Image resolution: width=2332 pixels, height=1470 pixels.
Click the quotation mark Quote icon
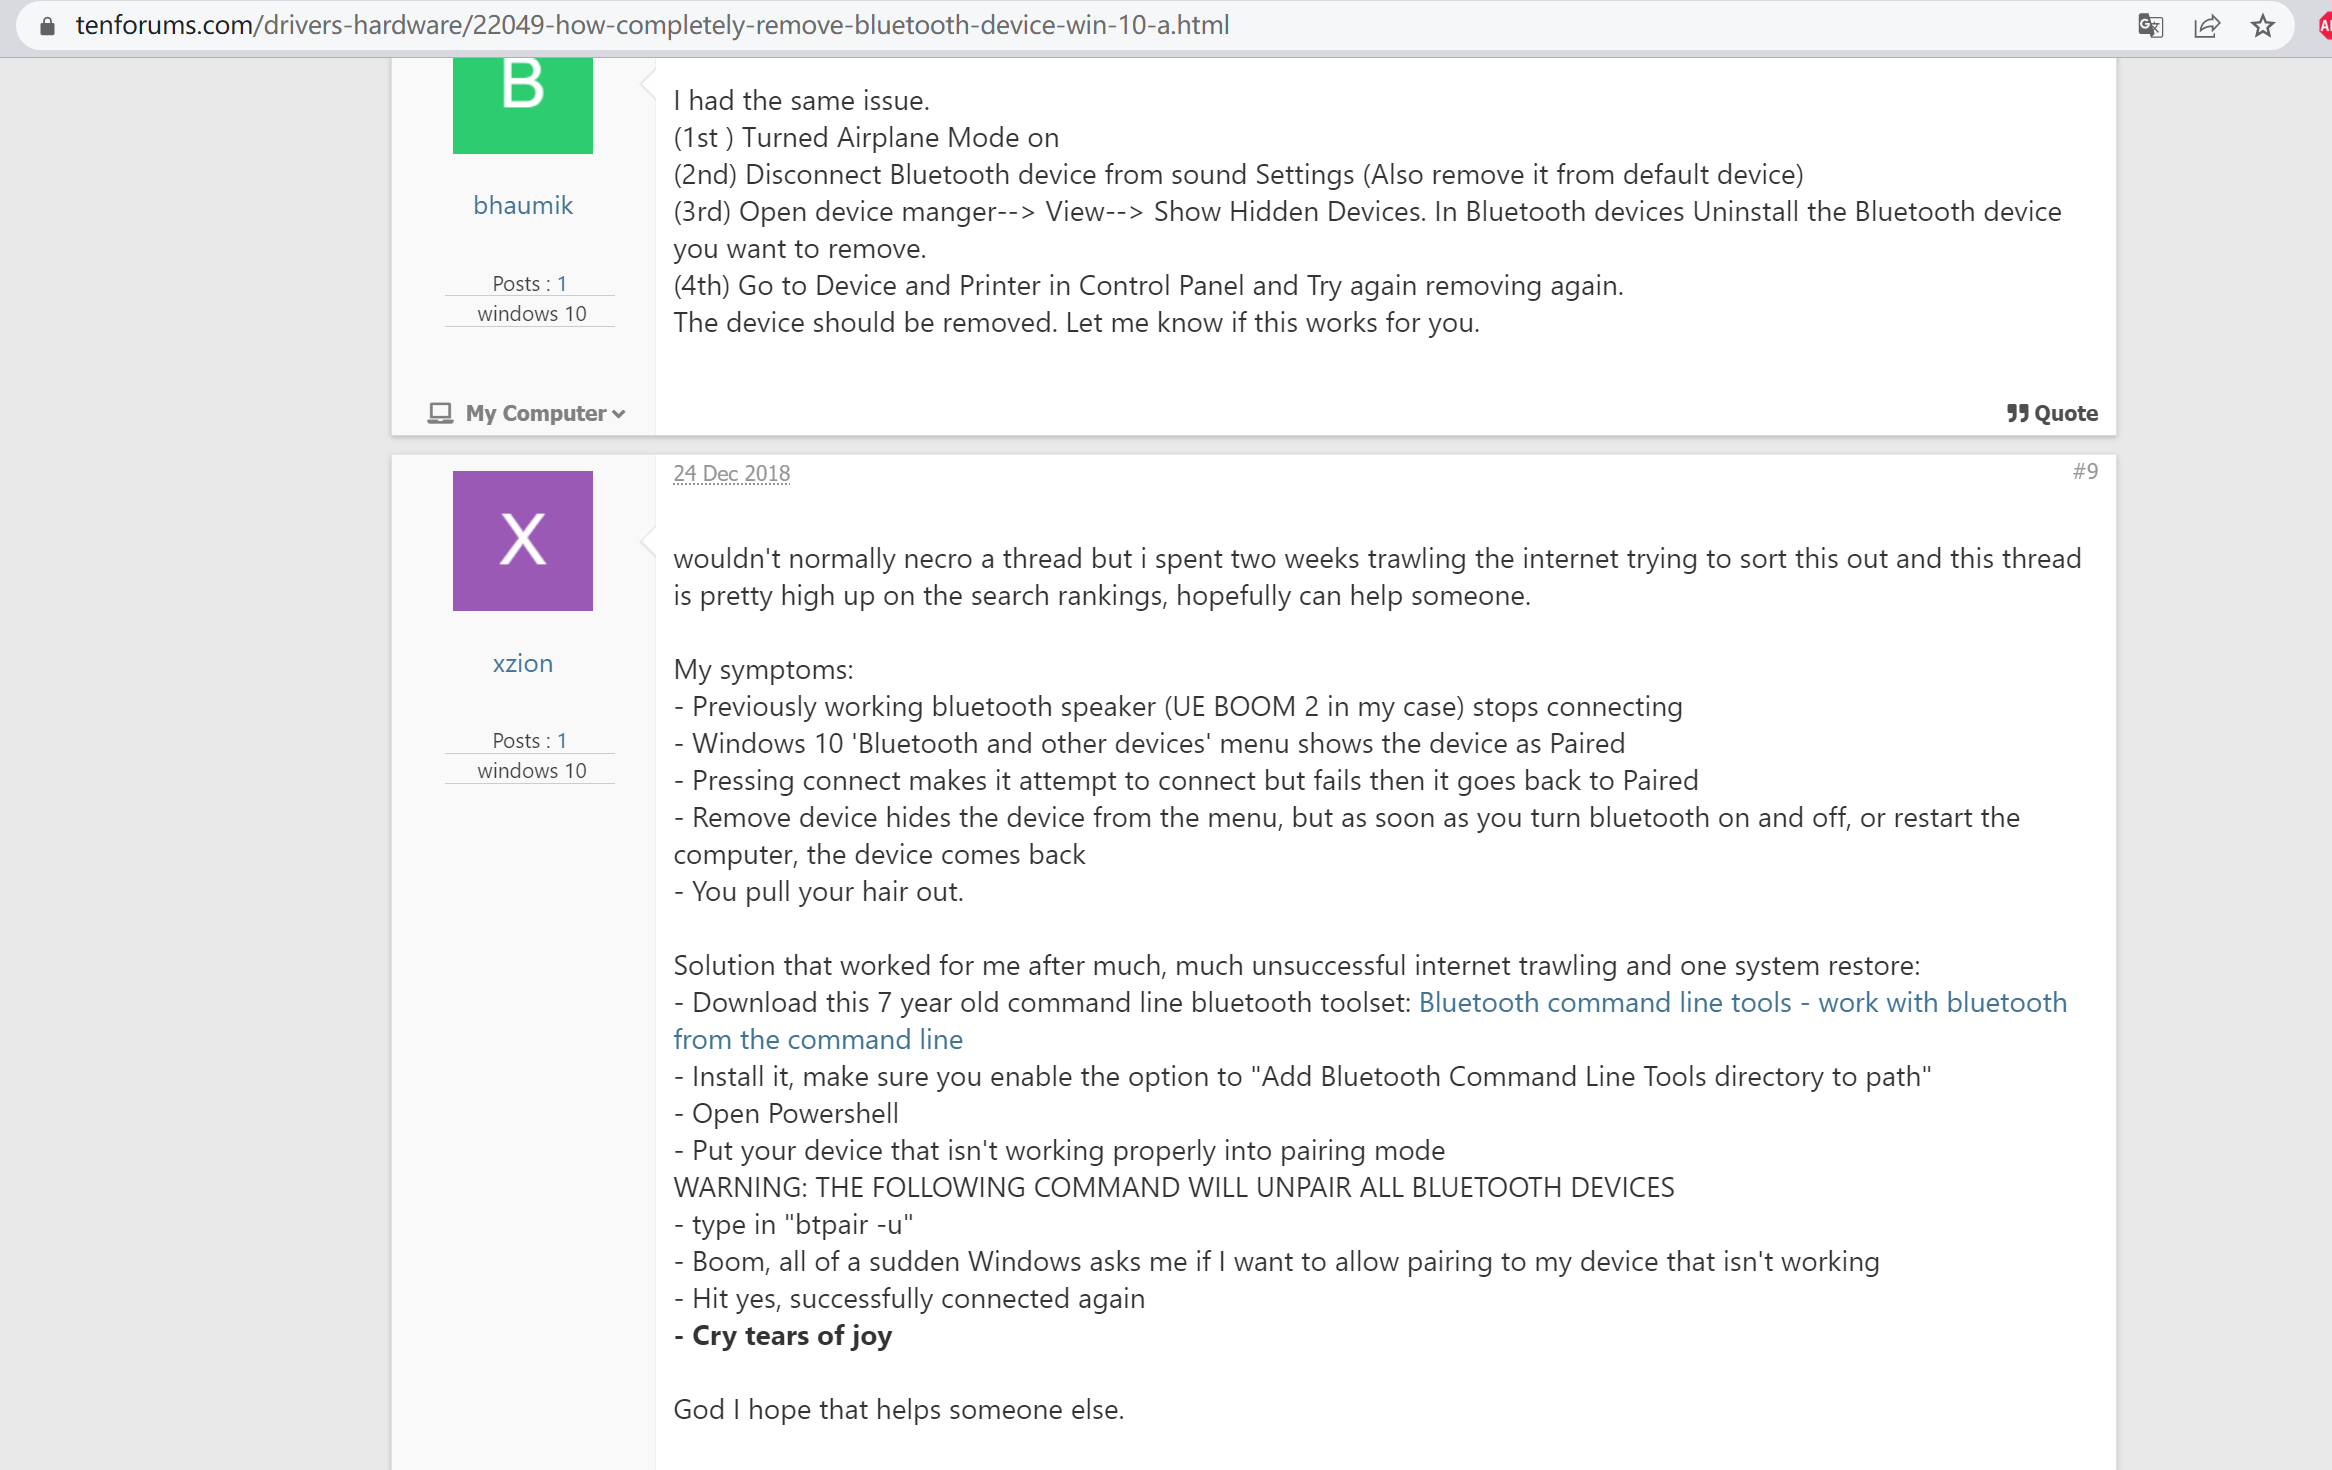point(2017,413)
